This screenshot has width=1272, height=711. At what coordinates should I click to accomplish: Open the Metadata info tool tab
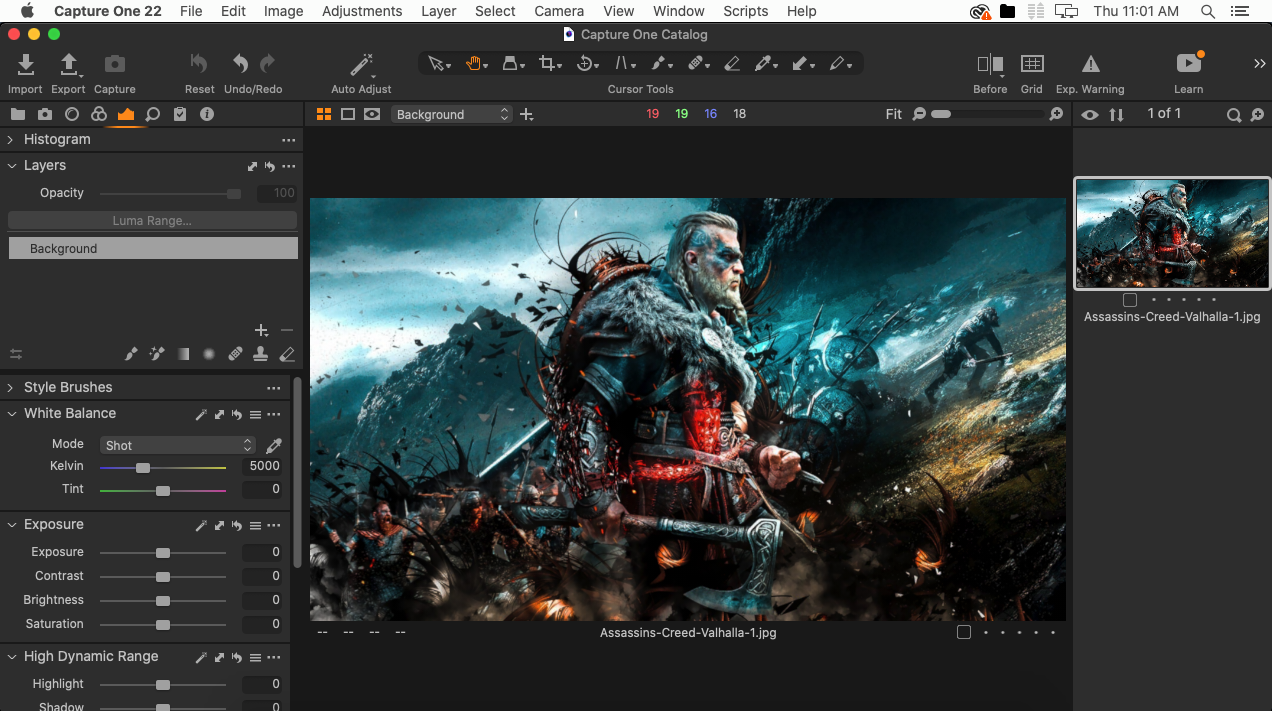pyautogui.click(x=207, y=114)
